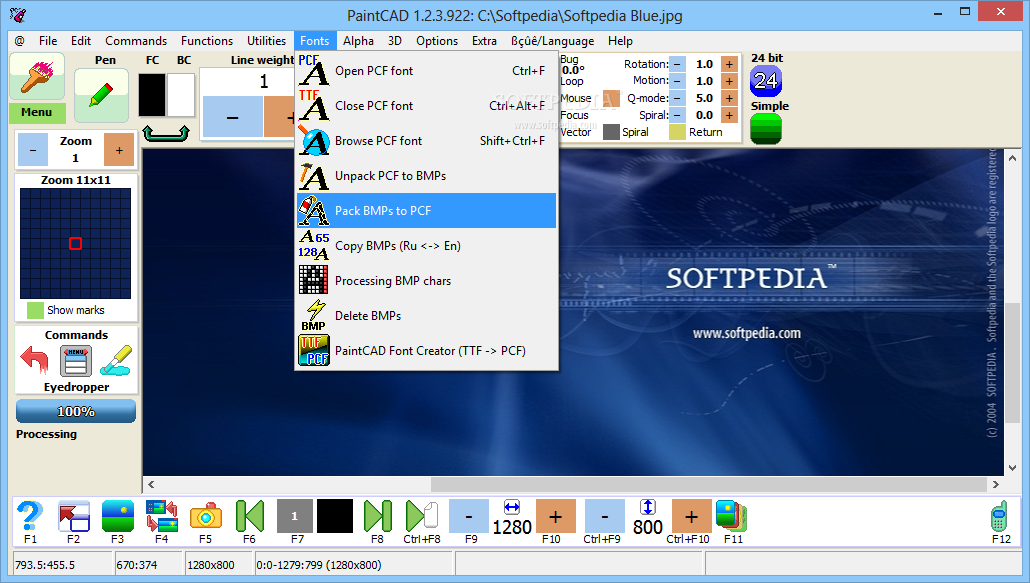Screen dimensions: 1030x583
Task: Go to next frame with F8
Action: tap(378, 516)
